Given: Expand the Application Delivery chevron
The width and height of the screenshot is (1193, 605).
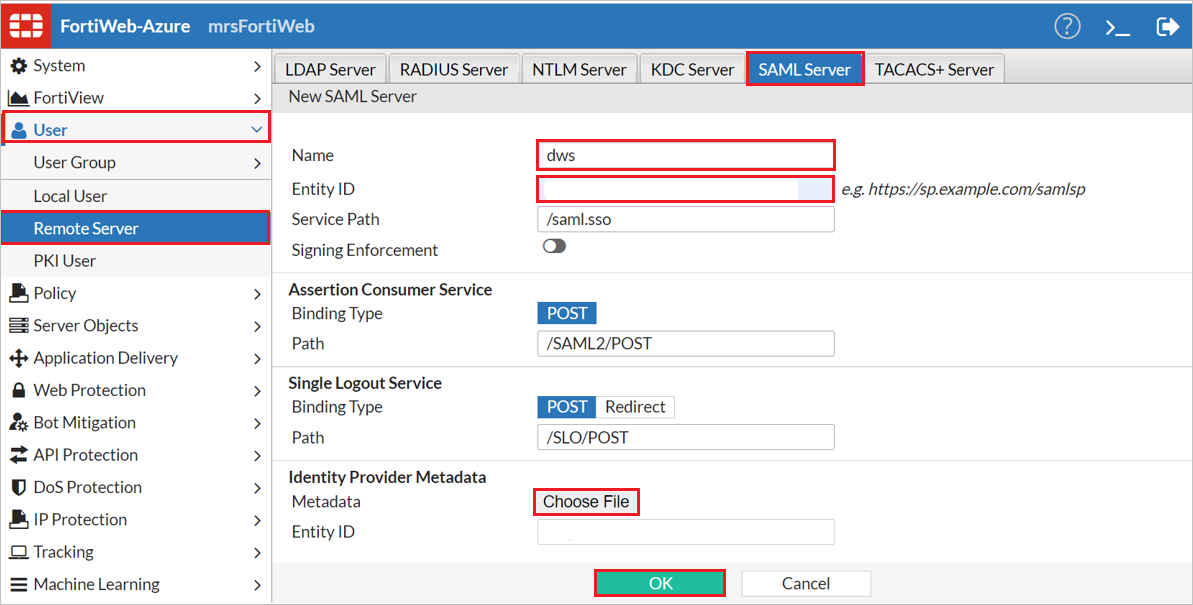Looking at the screenshot, I should pos(257,359).
